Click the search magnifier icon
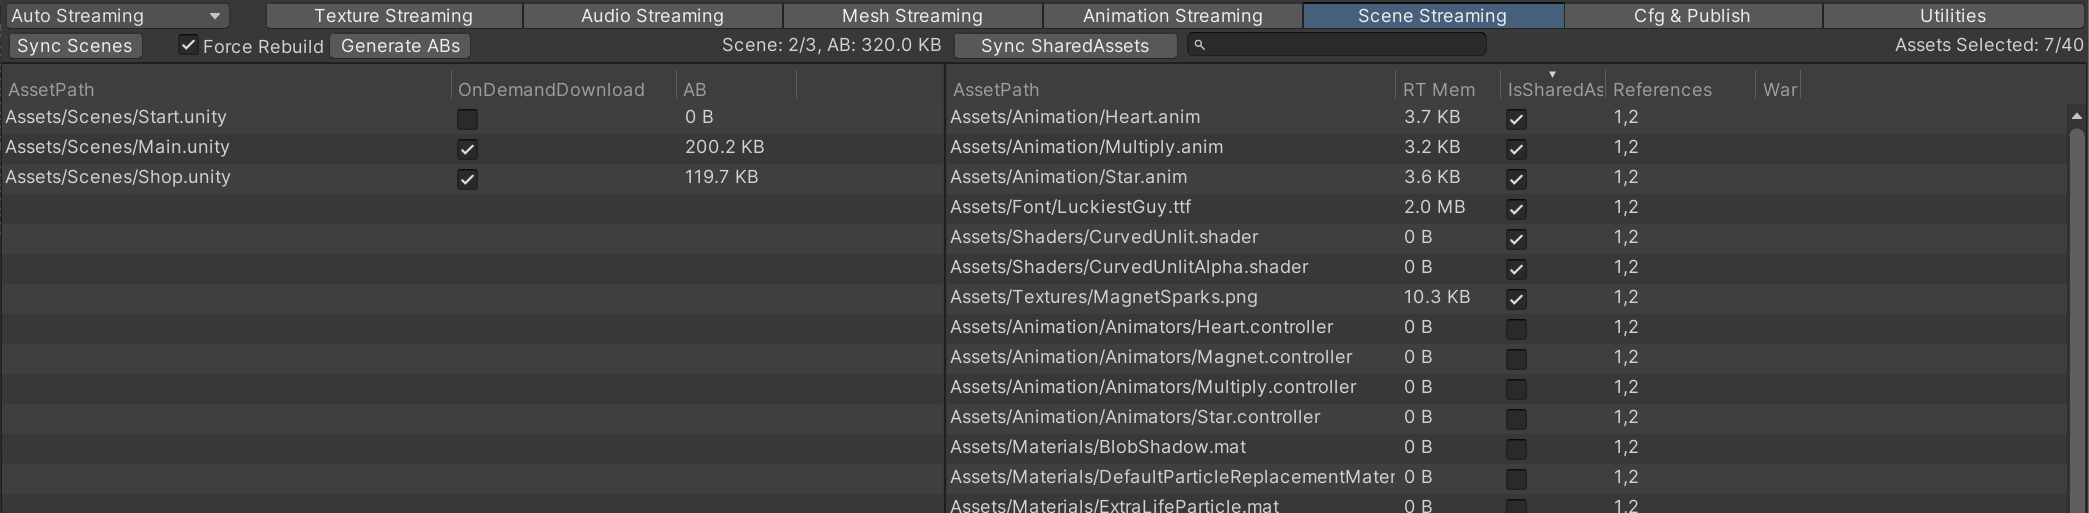The height and width of the screenshot is (513, 2089). pos(1200,45)
